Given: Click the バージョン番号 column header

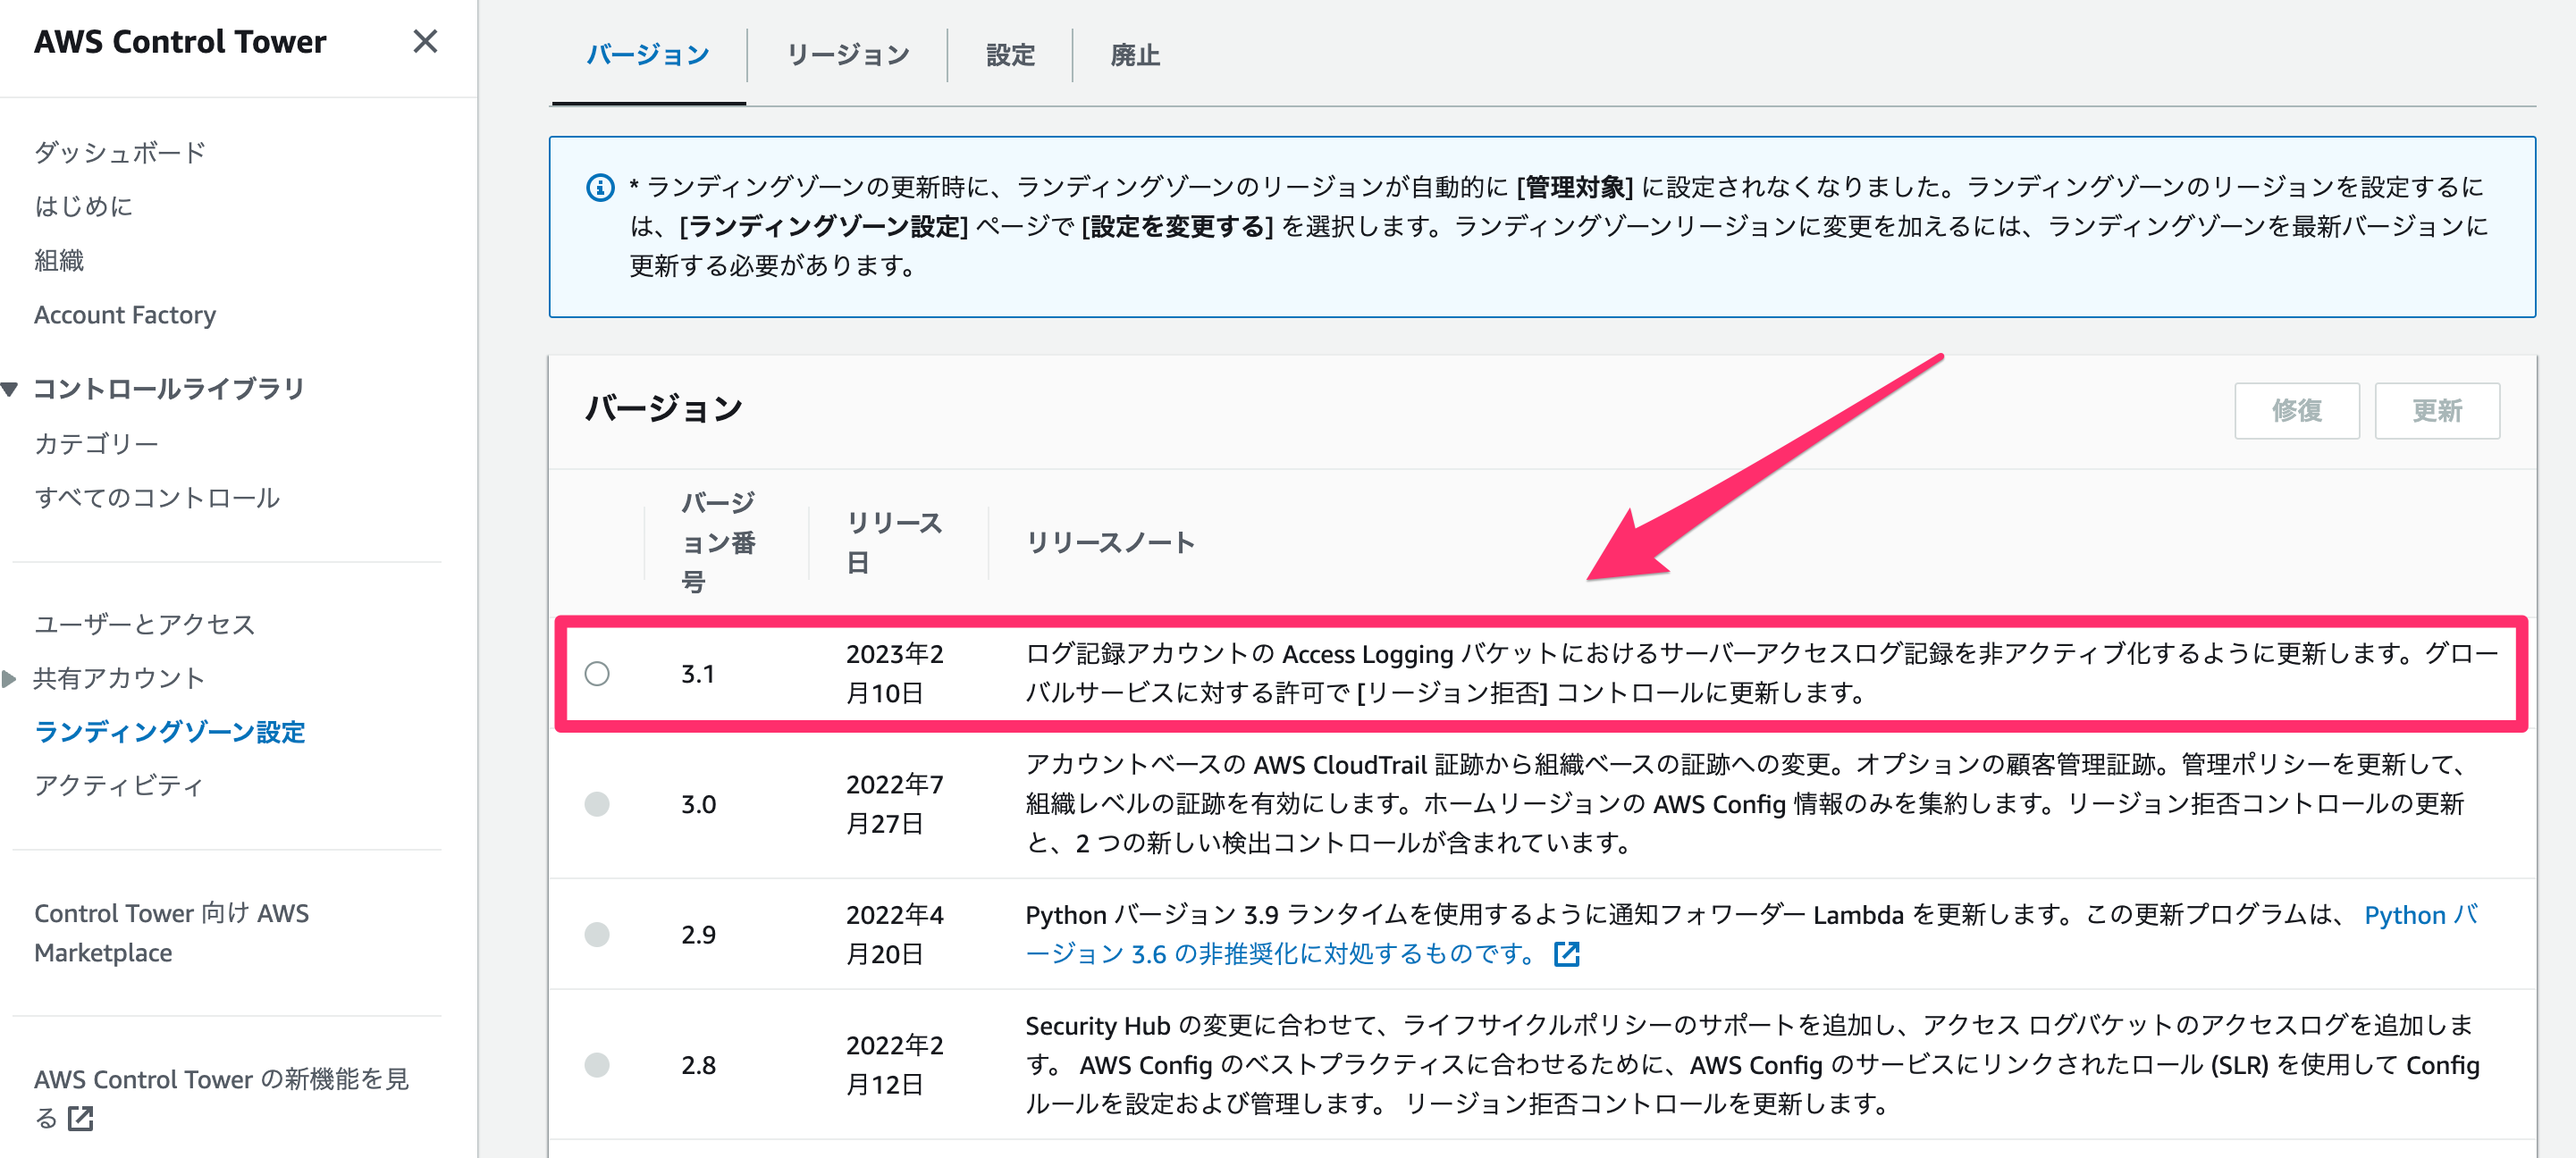Looking at the screenshot, I should (718, 542).
